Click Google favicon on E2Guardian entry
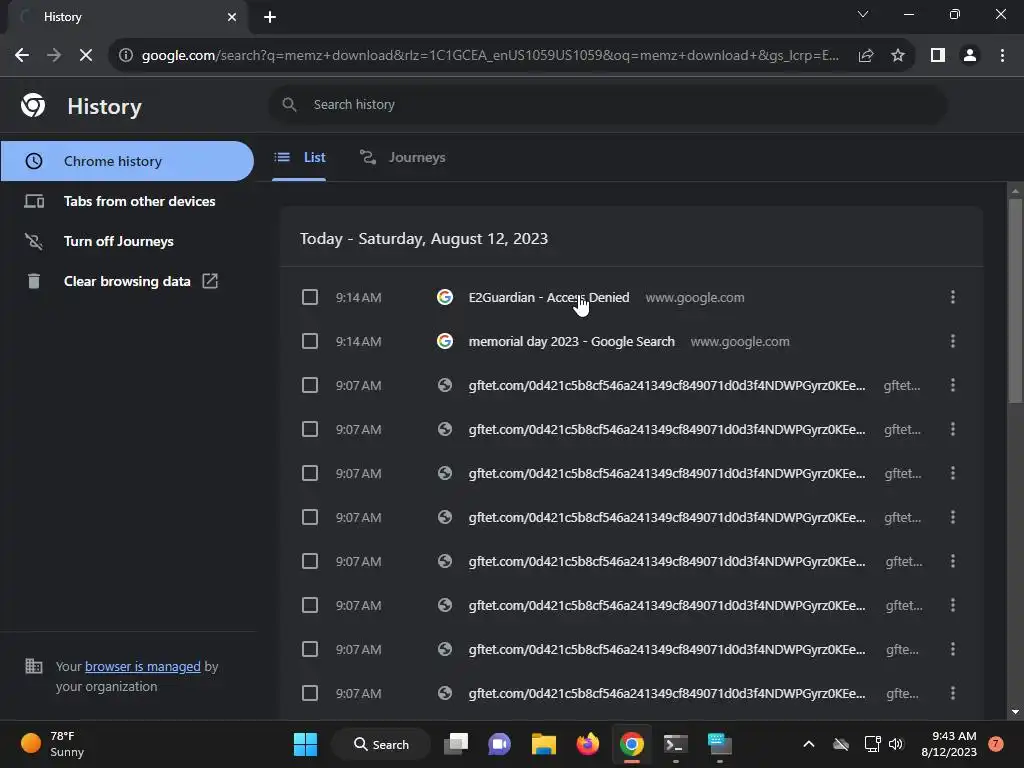Screen dimensions: 1024x768 [445, 297]
